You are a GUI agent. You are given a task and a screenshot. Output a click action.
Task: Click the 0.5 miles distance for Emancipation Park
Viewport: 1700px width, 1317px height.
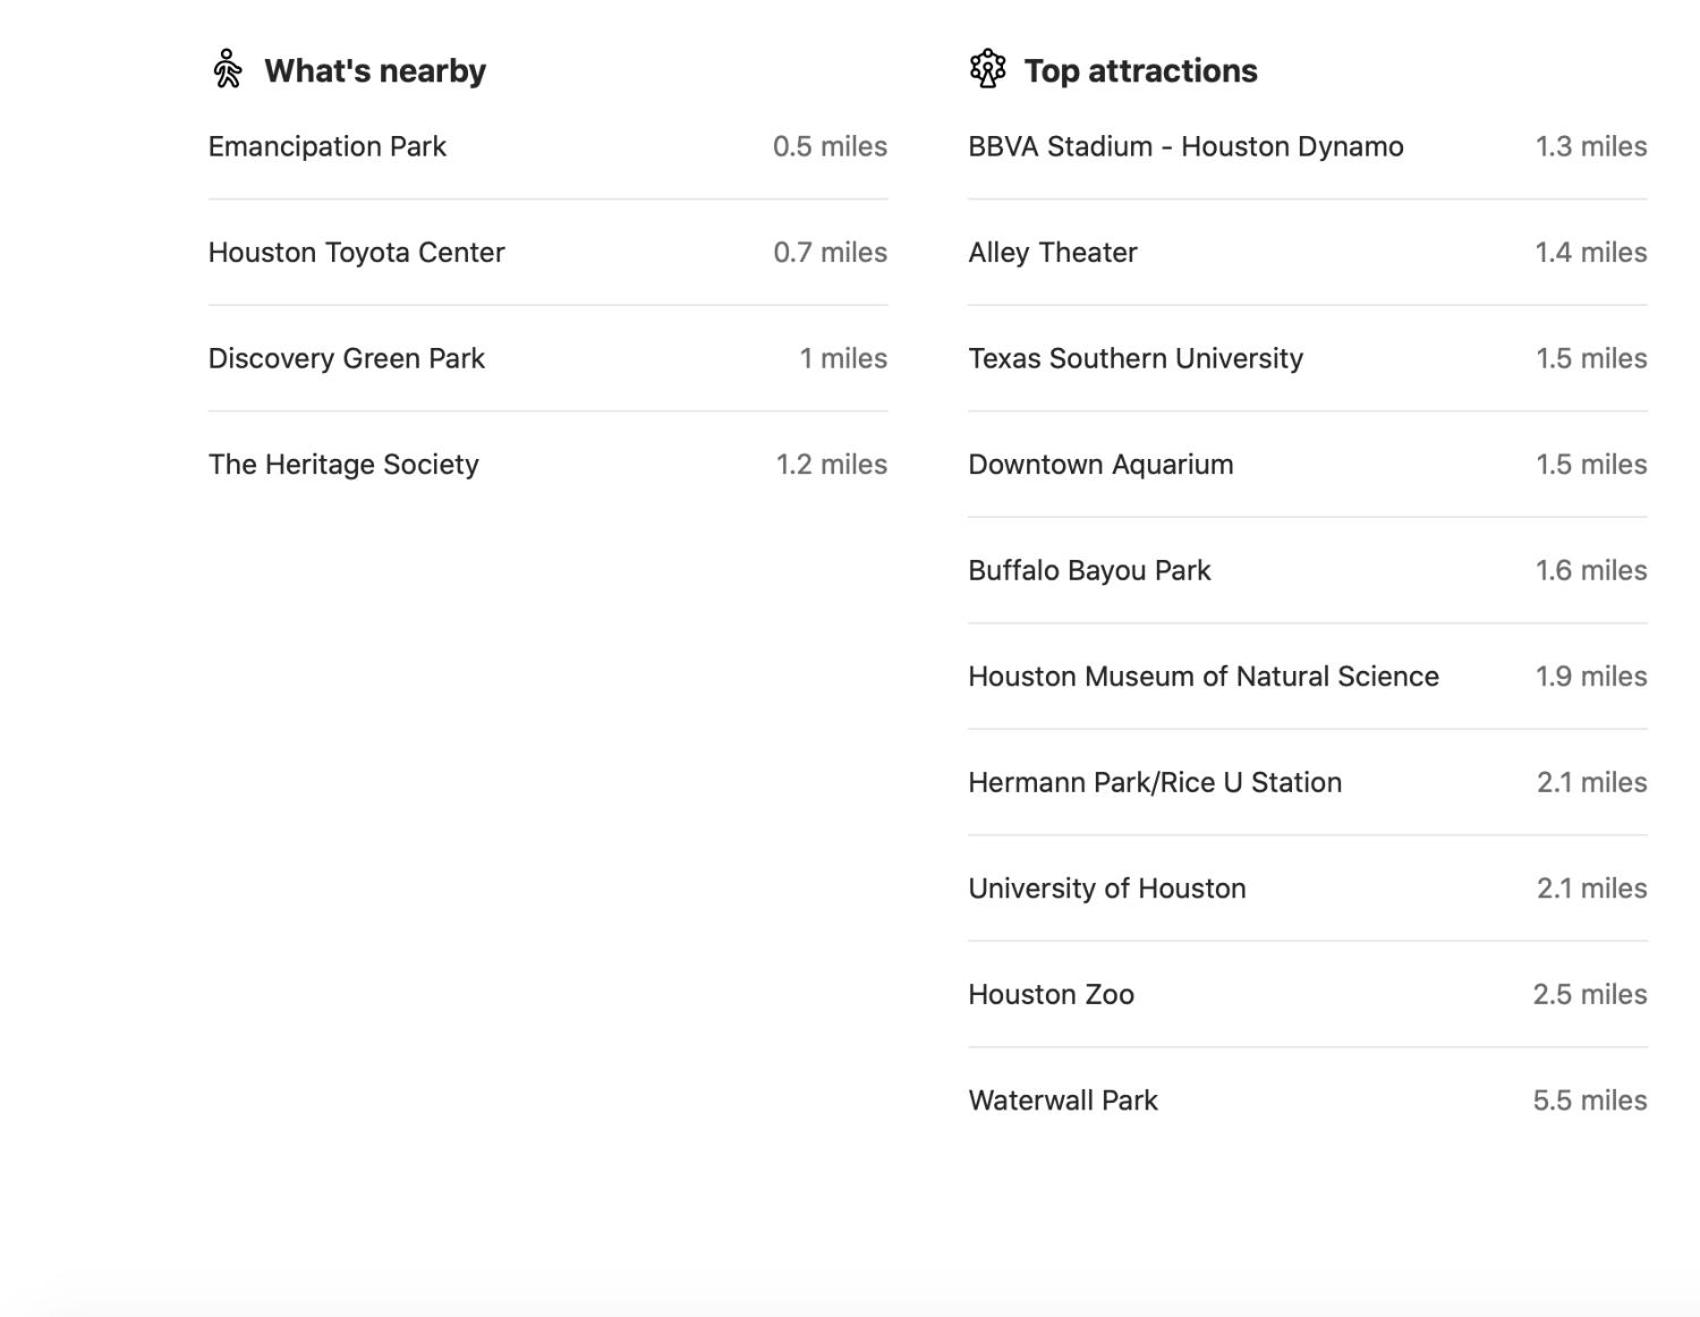point(830,147)
